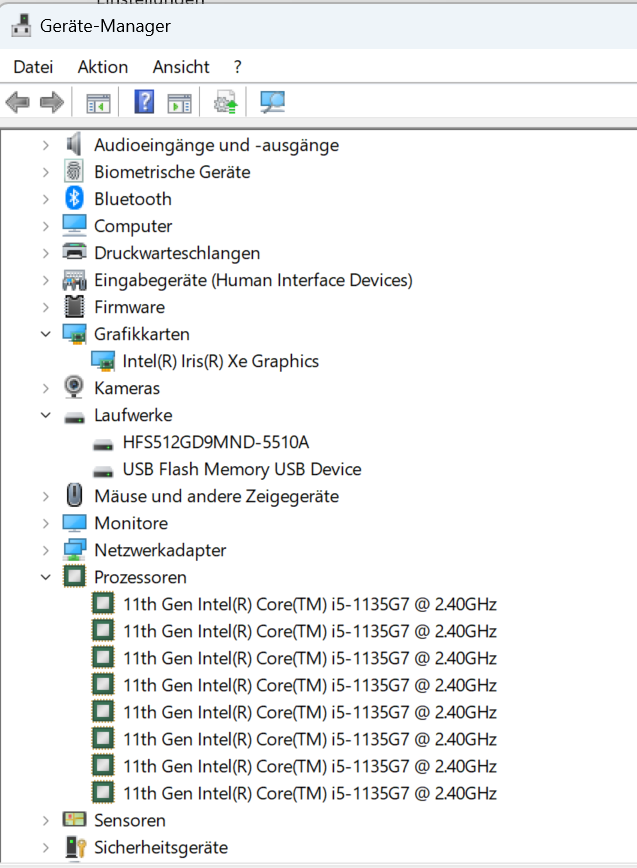The height and width of the screenshot is (868, 637).
Task: Toggle the action pane toolbar icon
Action: (179, 103)
